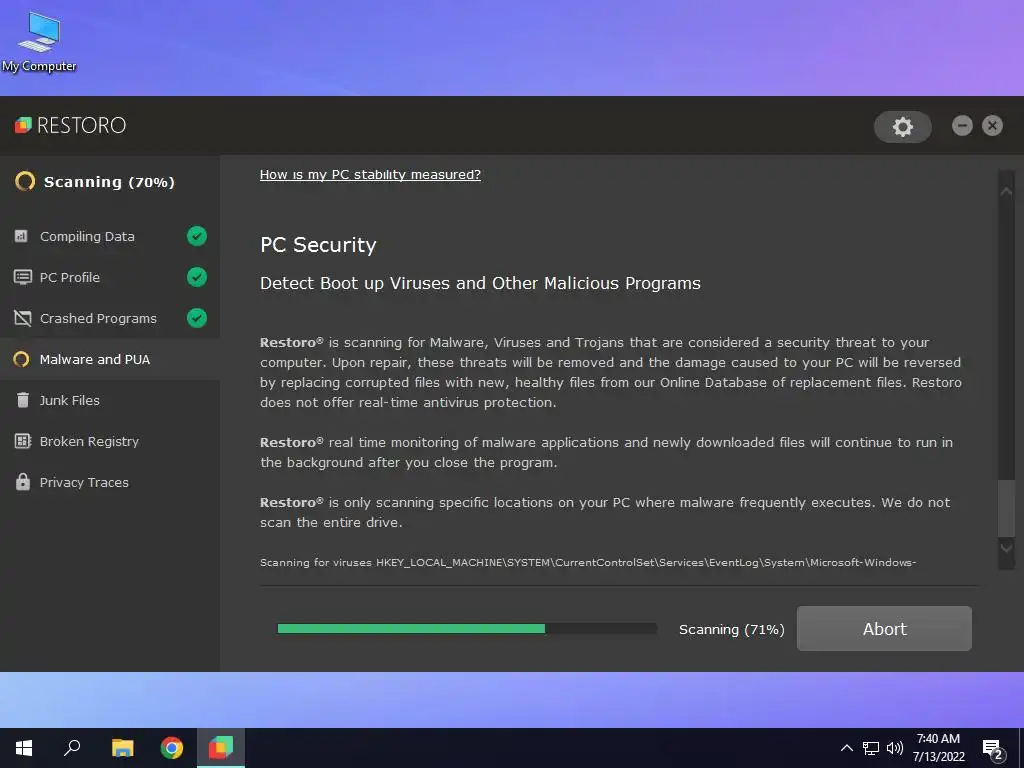Screen dimensions: 1024x768
Task: Click the PC Security heading
Action: [318, 245]
